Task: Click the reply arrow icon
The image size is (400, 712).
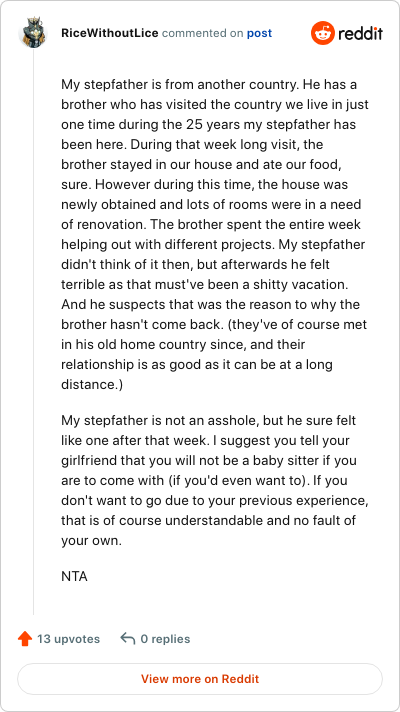Action: [128, 639]
